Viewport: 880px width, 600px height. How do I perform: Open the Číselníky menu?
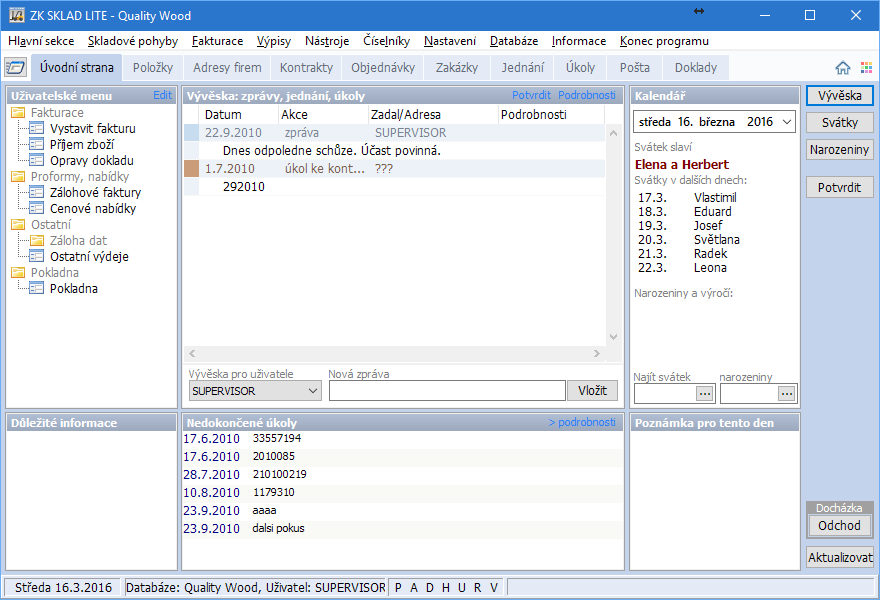pyautogui.click(x=386, y=41)
